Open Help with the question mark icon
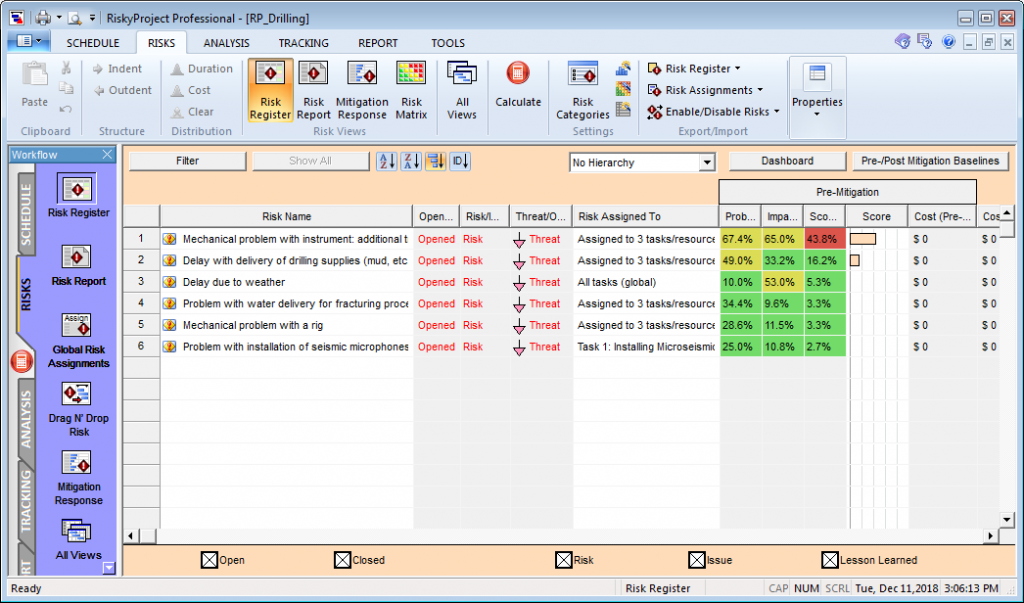The width and height of the screenshot is (1024, 603). (x=948, y=42)
